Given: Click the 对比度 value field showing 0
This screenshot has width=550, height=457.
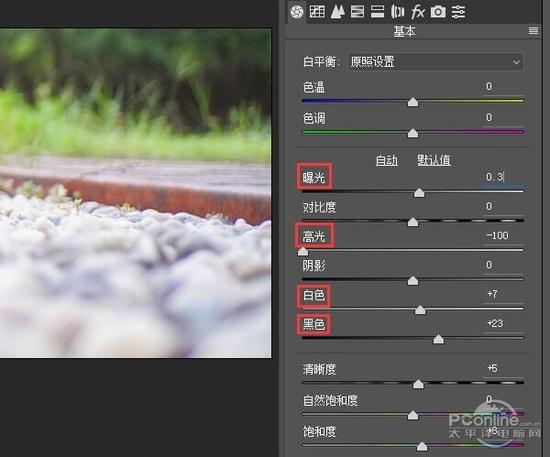Looking at the screenshot, I should (502, 207).
